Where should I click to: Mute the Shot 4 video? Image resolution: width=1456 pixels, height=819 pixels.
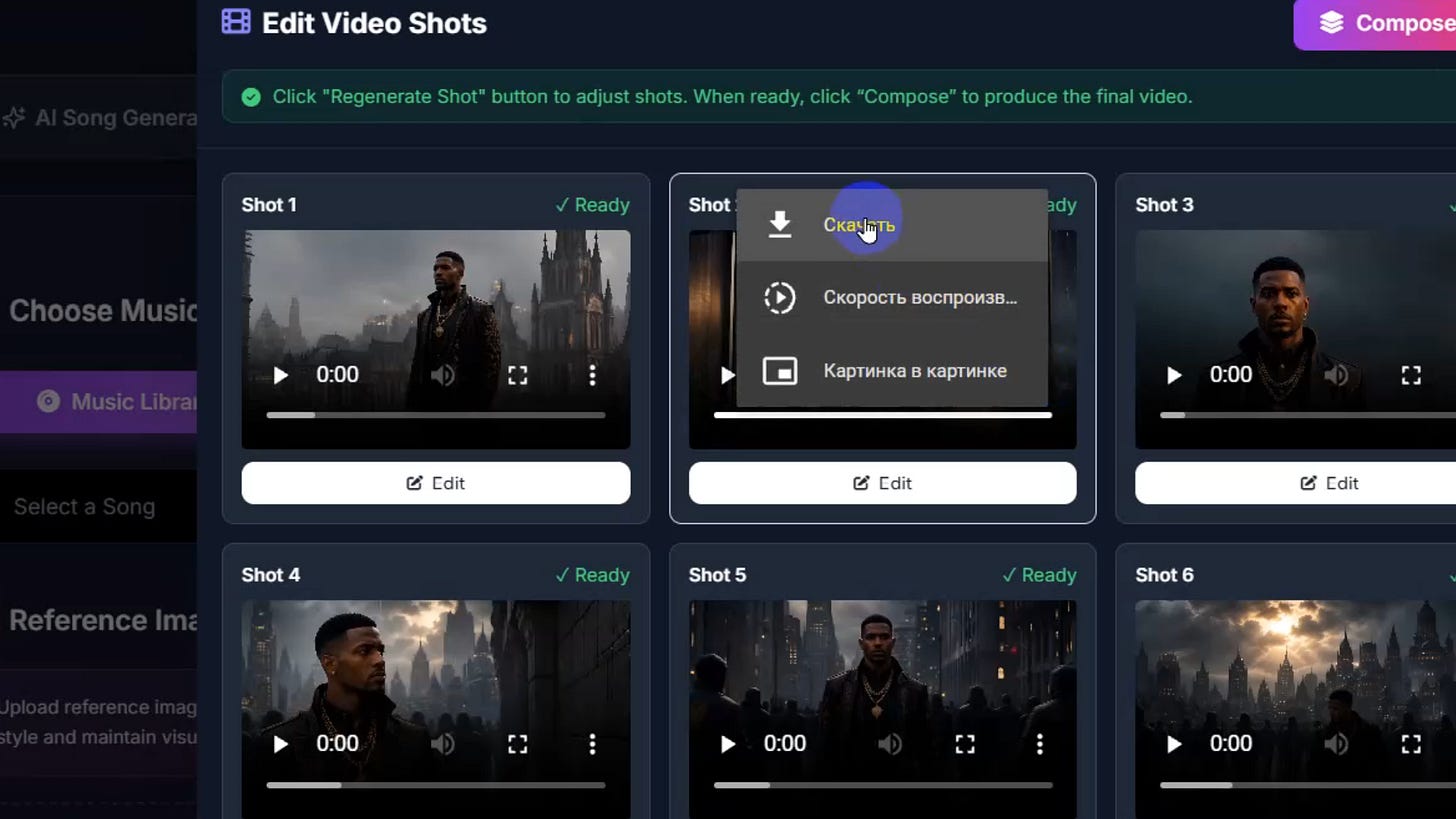click(443, 744)
